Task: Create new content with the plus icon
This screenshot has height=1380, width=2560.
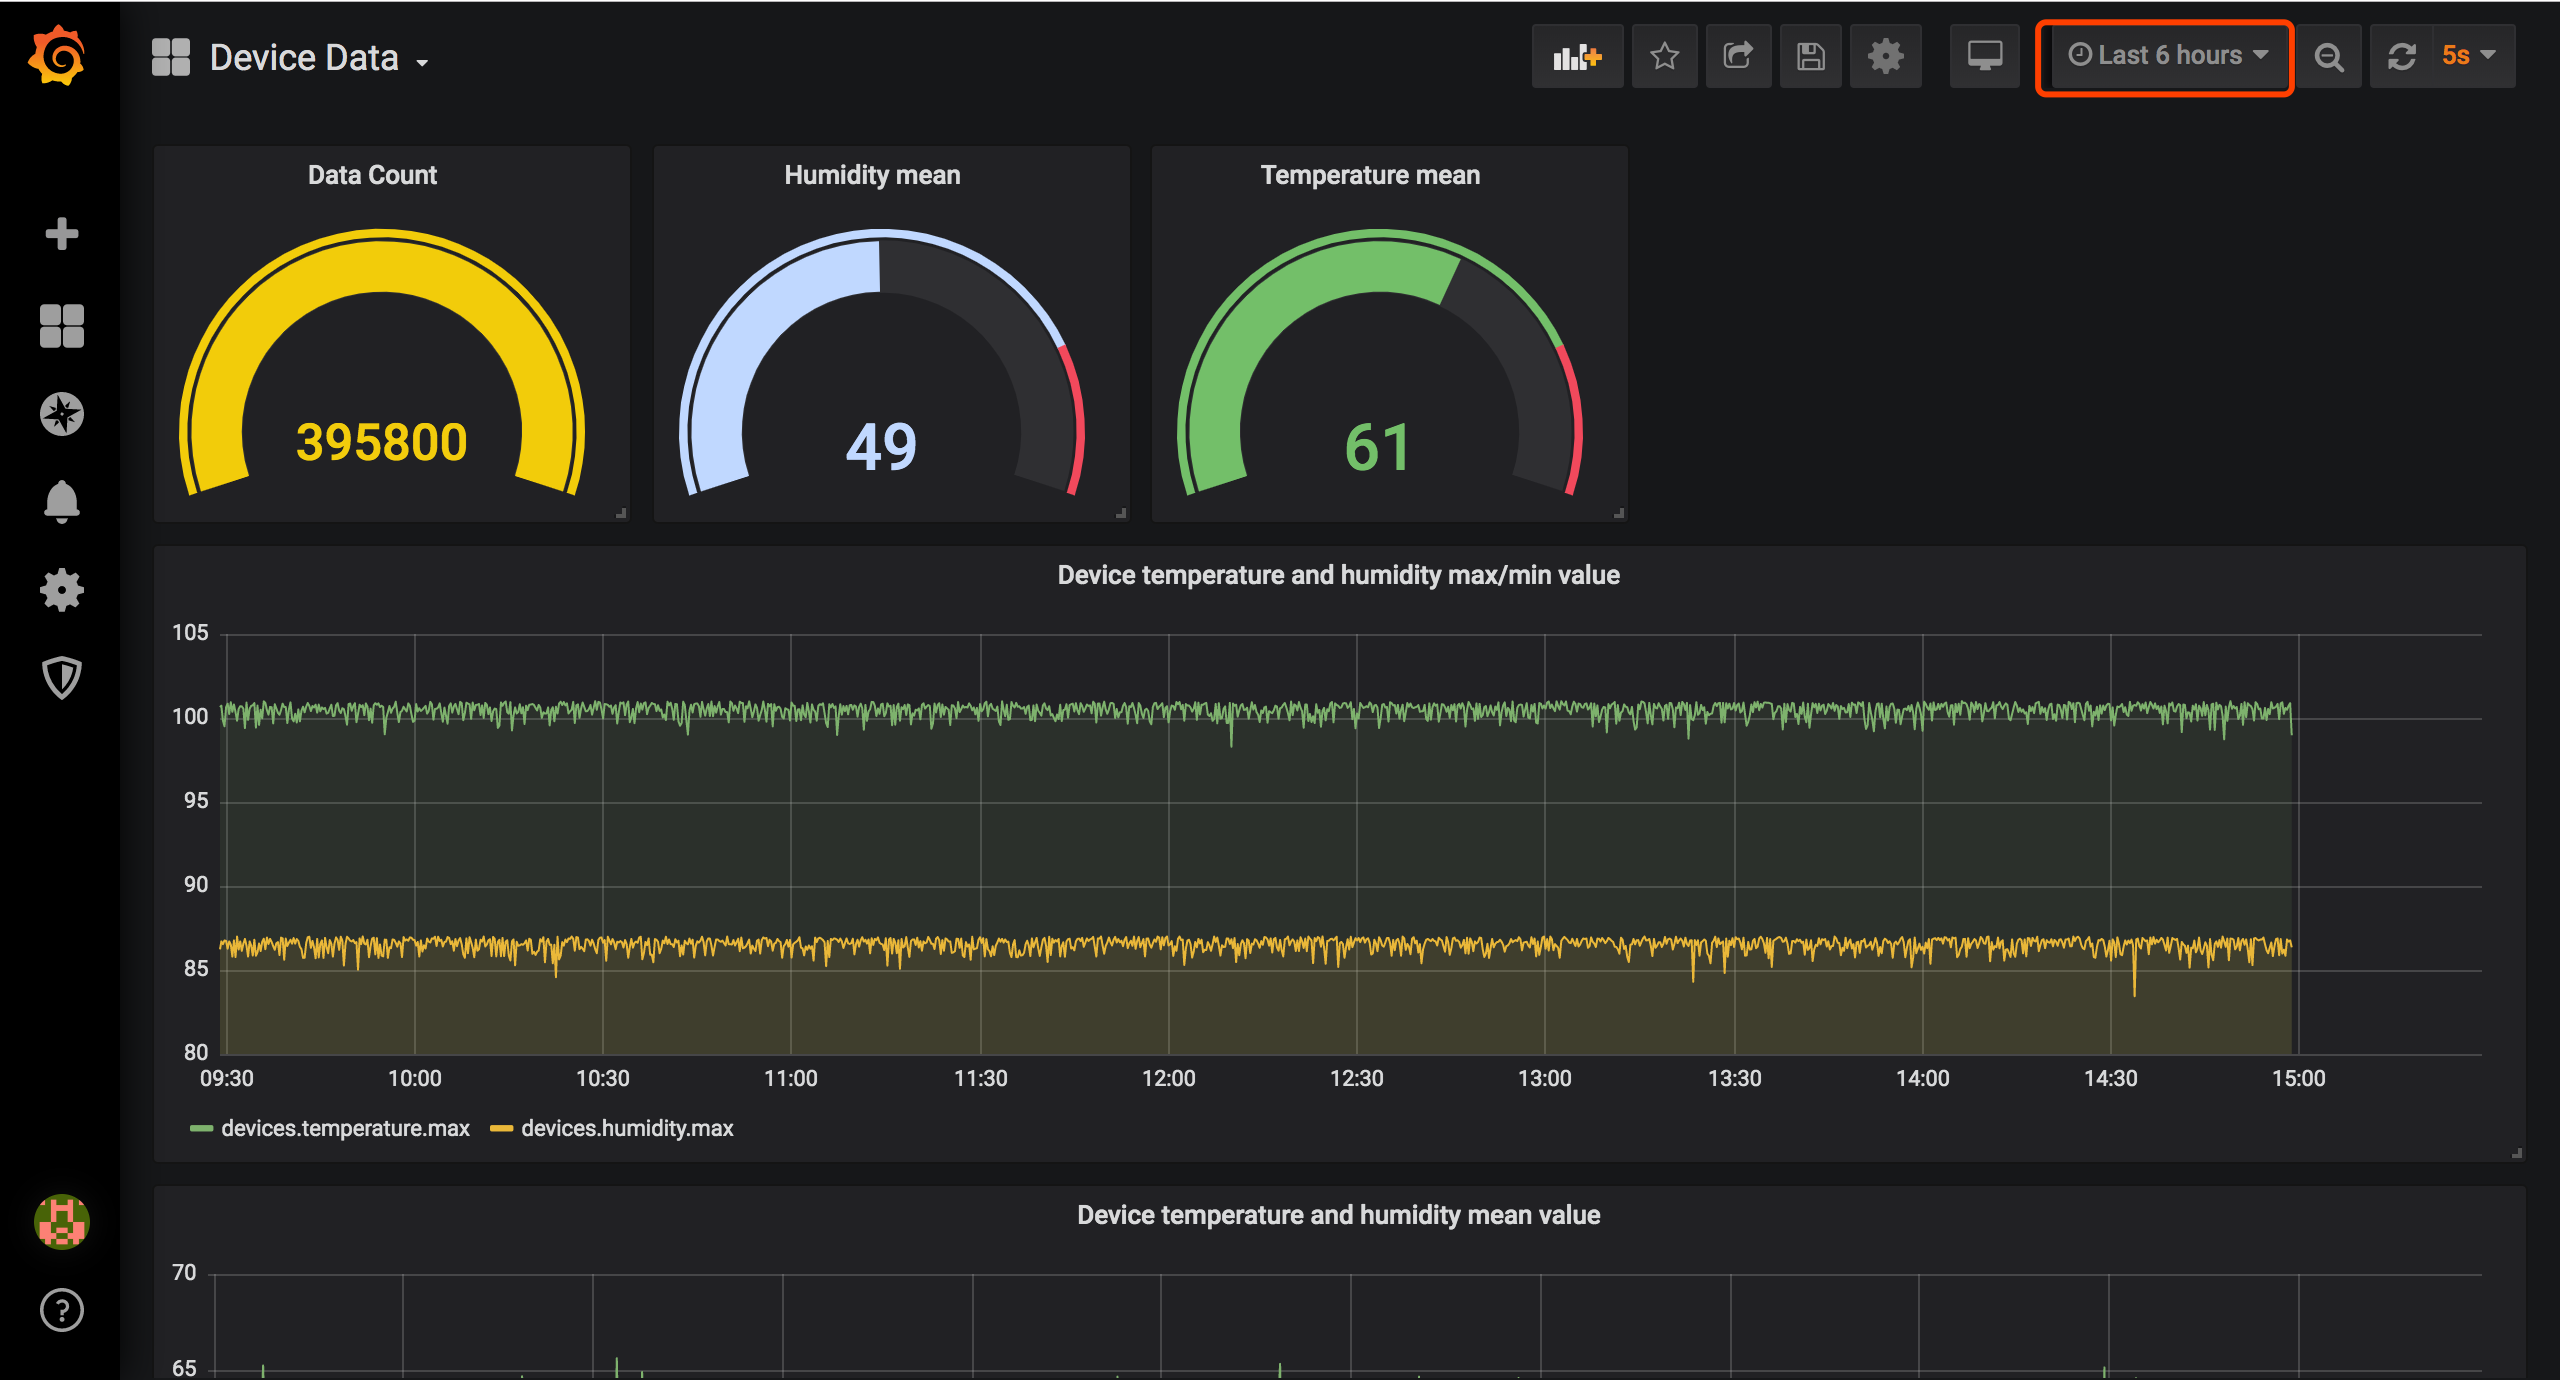Action: coord(62,233)
